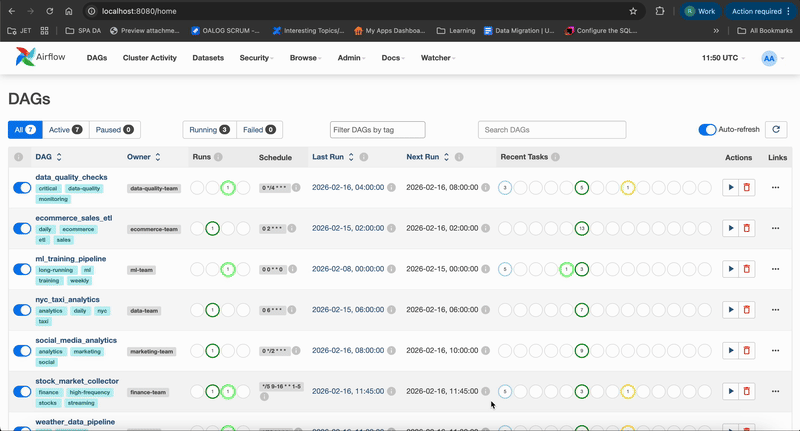Screen dimensions: 800x431
Task: Pause the ecommerce_sales_etl DAG toggle
Action: (x=22, y=229)
